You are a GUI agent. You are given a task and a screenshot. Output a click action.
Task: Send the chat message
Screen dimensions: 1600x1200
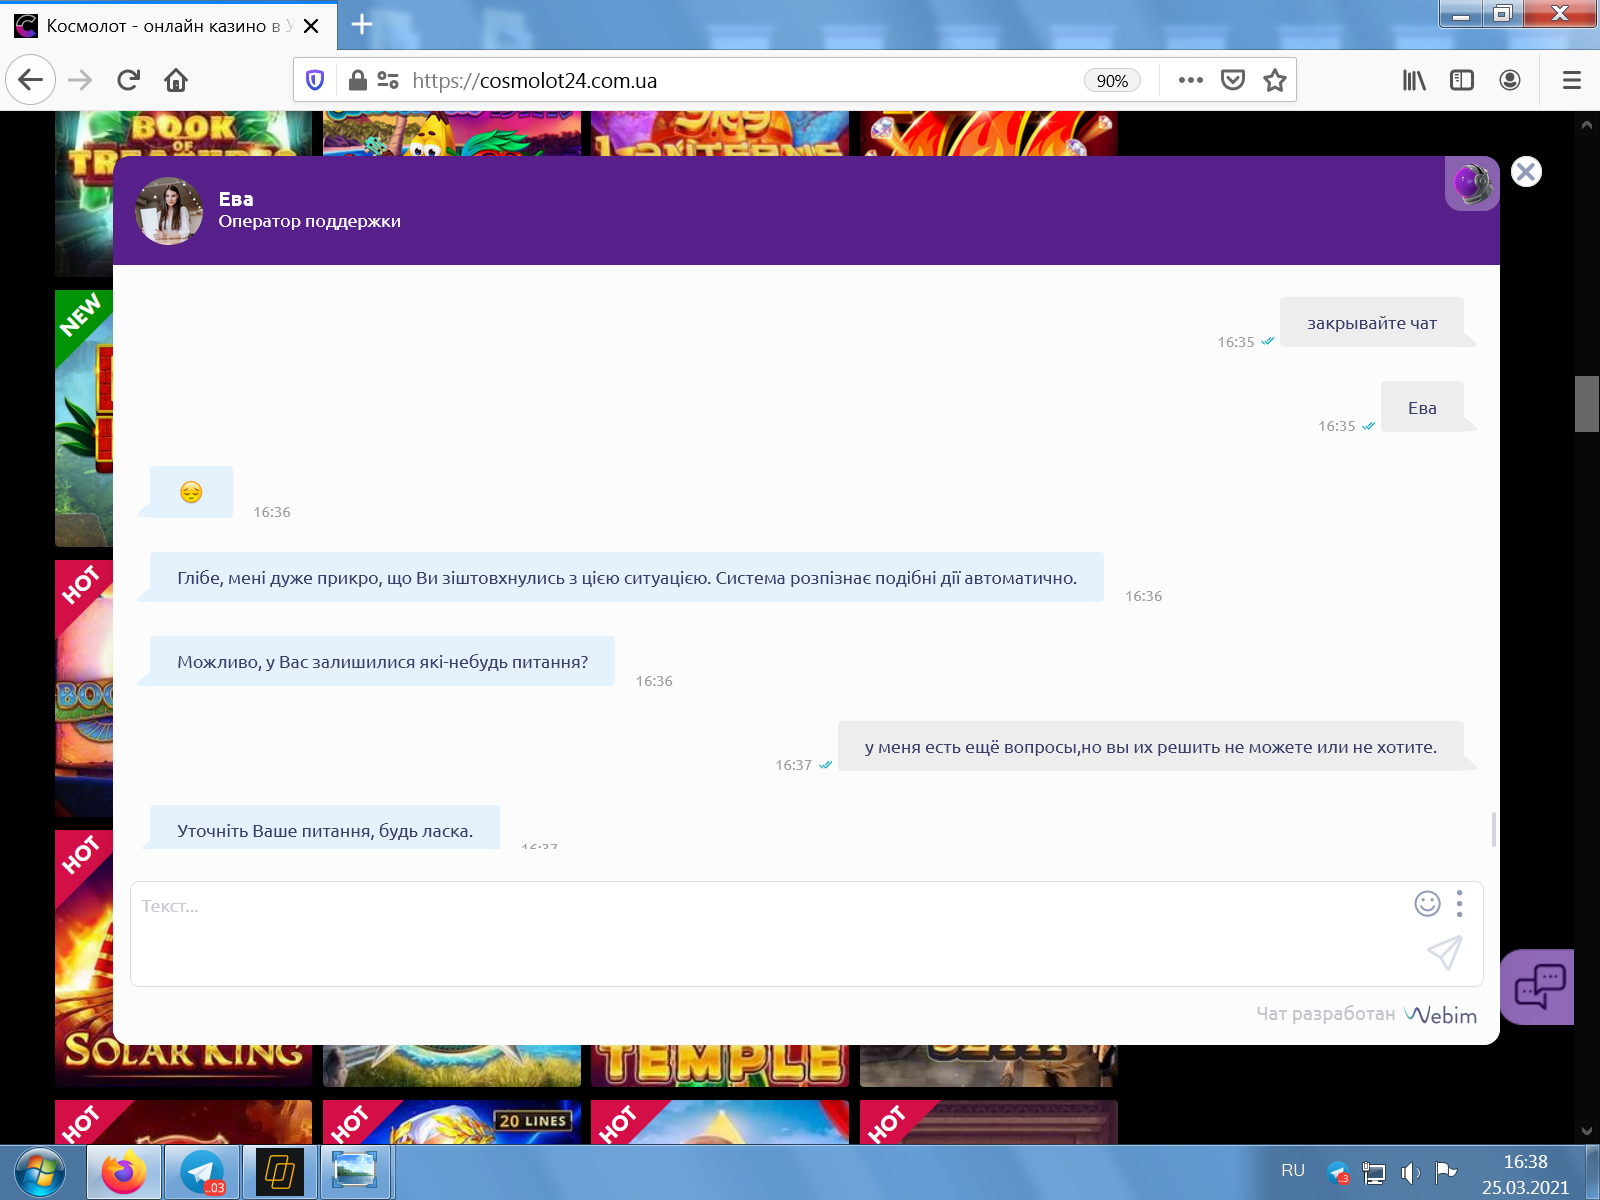click(x=1445, y=953)
